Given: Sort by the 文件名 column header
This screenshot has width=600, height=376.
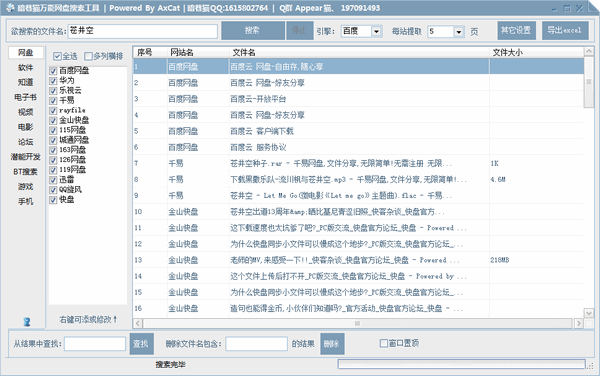Looking at the screenshot, I should [359, 52].
